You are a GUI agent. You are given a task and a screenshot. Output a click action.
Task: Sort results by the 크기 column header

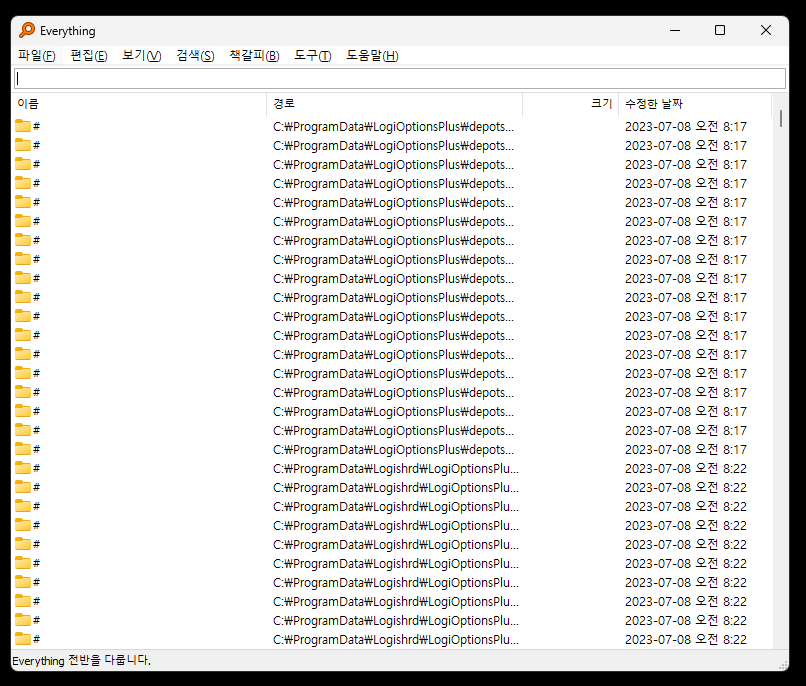coord(571,104)
